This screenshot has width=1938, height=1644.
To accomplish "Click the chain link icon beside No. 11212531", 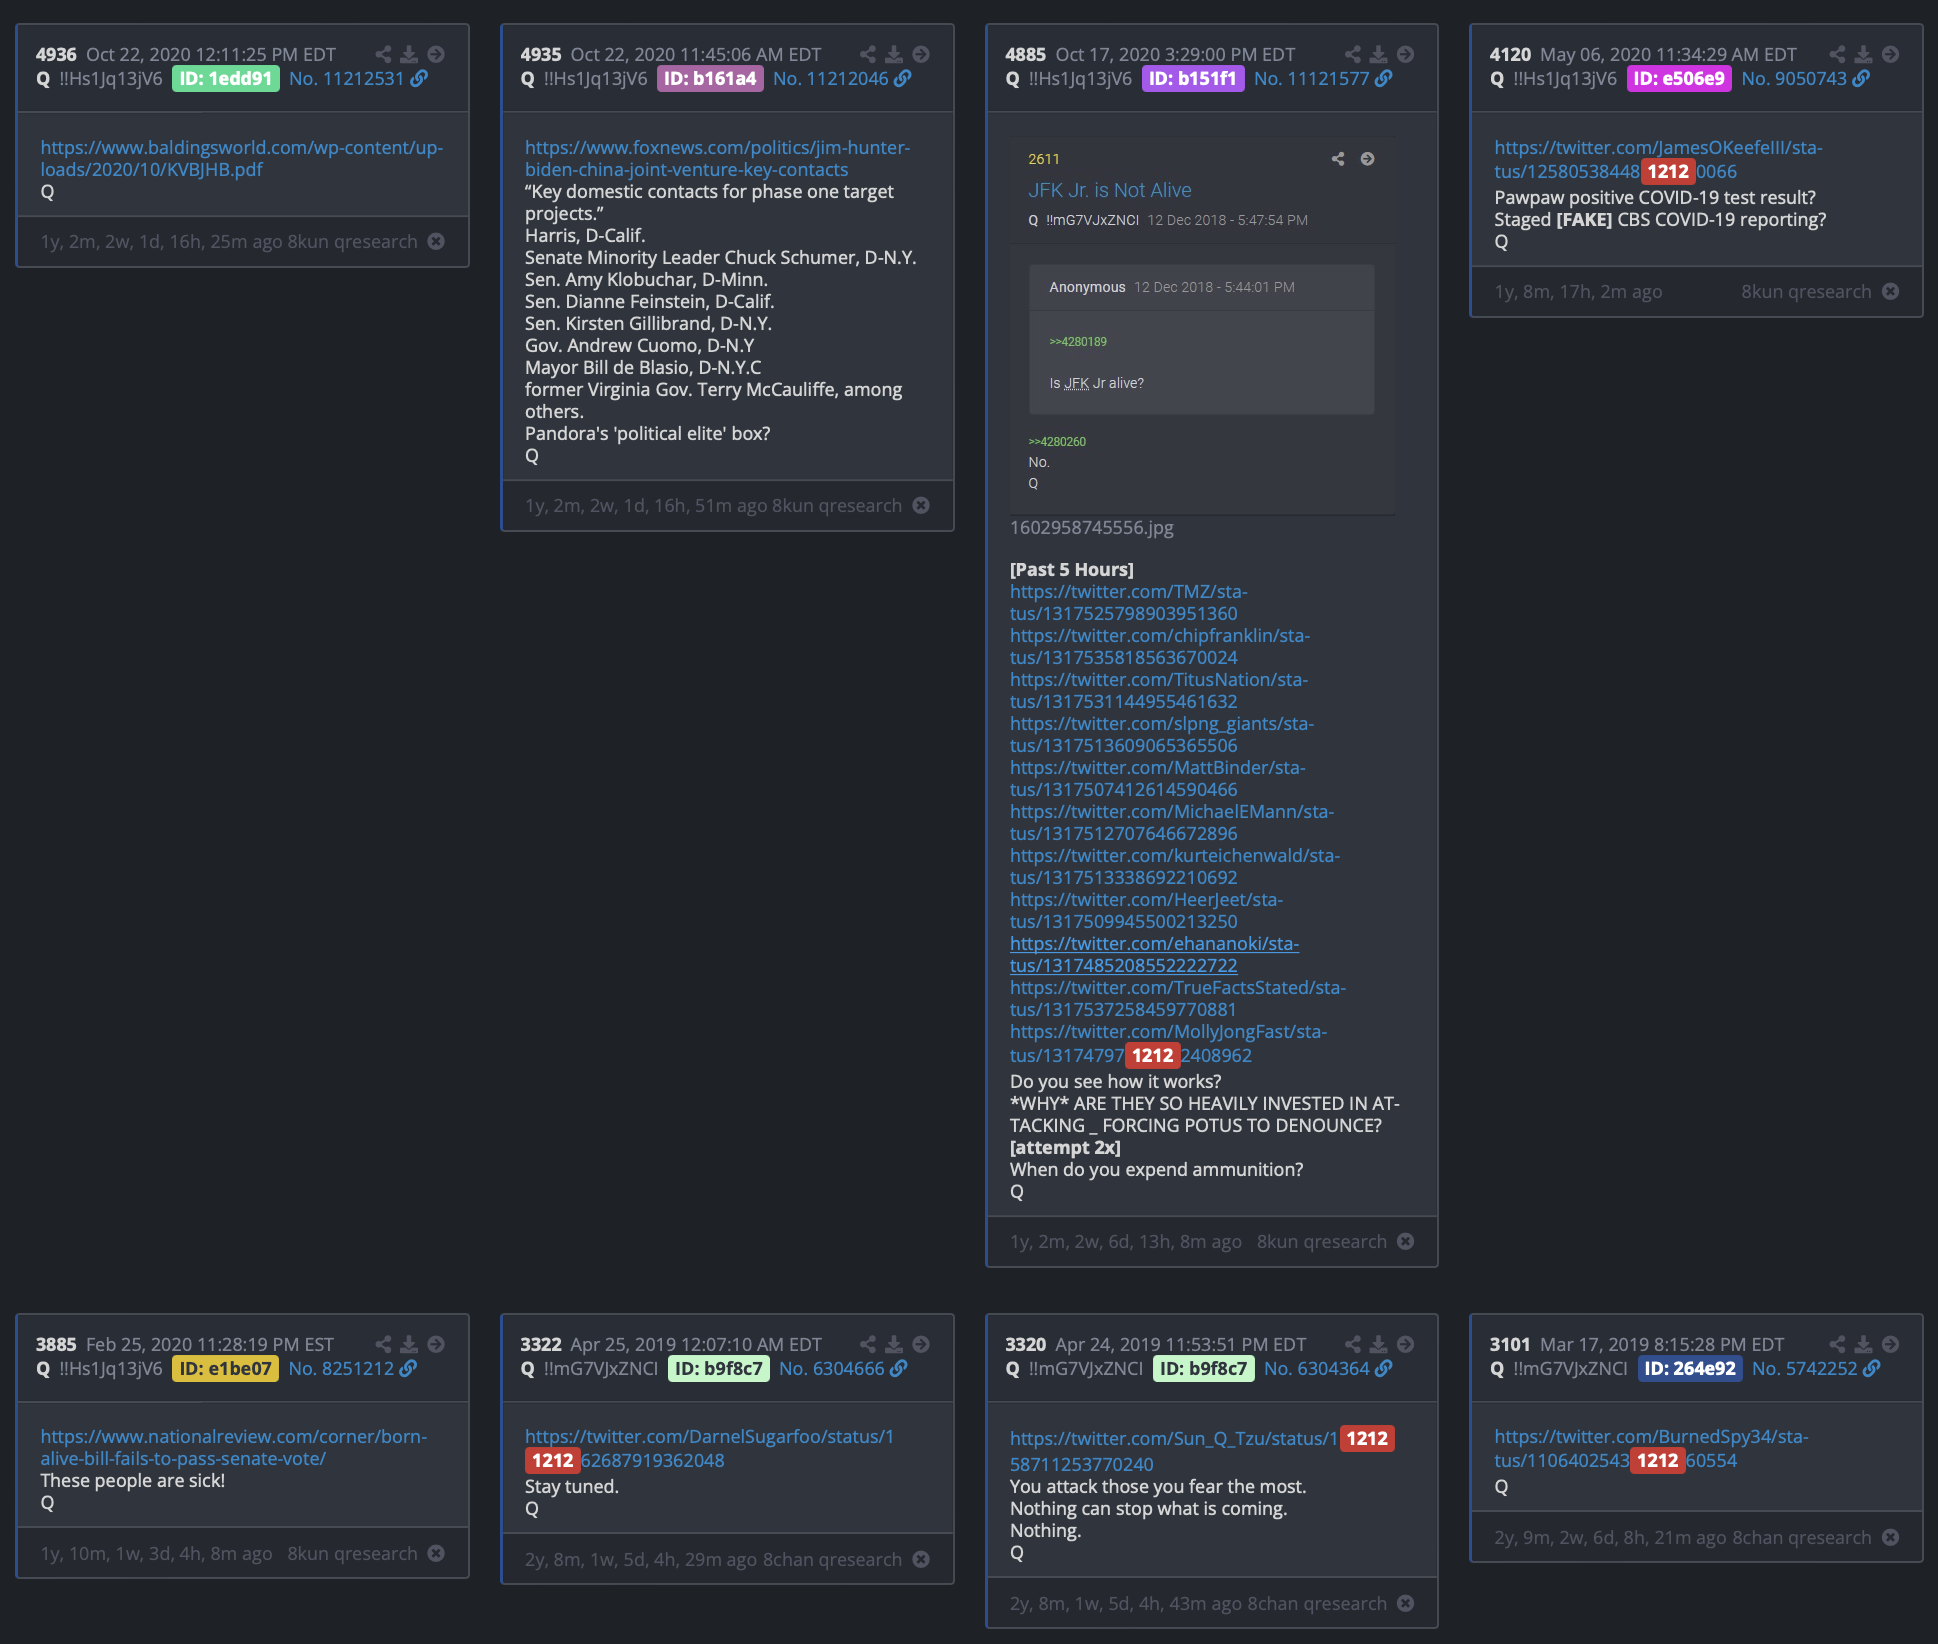I will point(419,78).
